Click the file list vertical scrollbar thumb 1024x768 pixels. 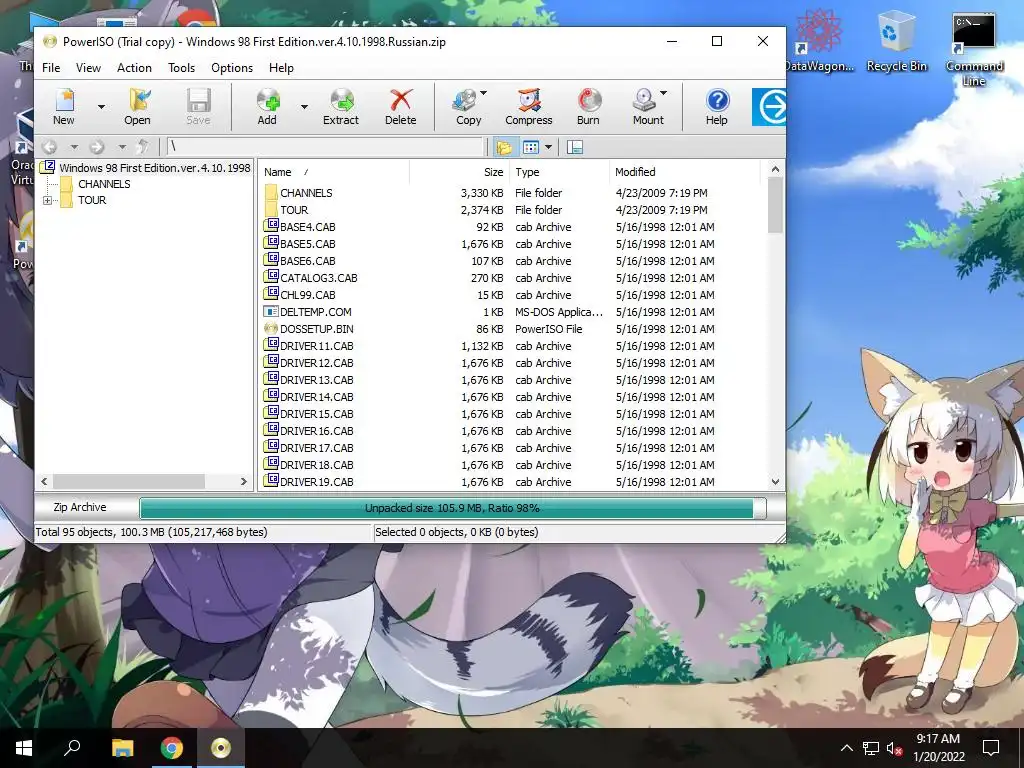click(x=775, y=205)
